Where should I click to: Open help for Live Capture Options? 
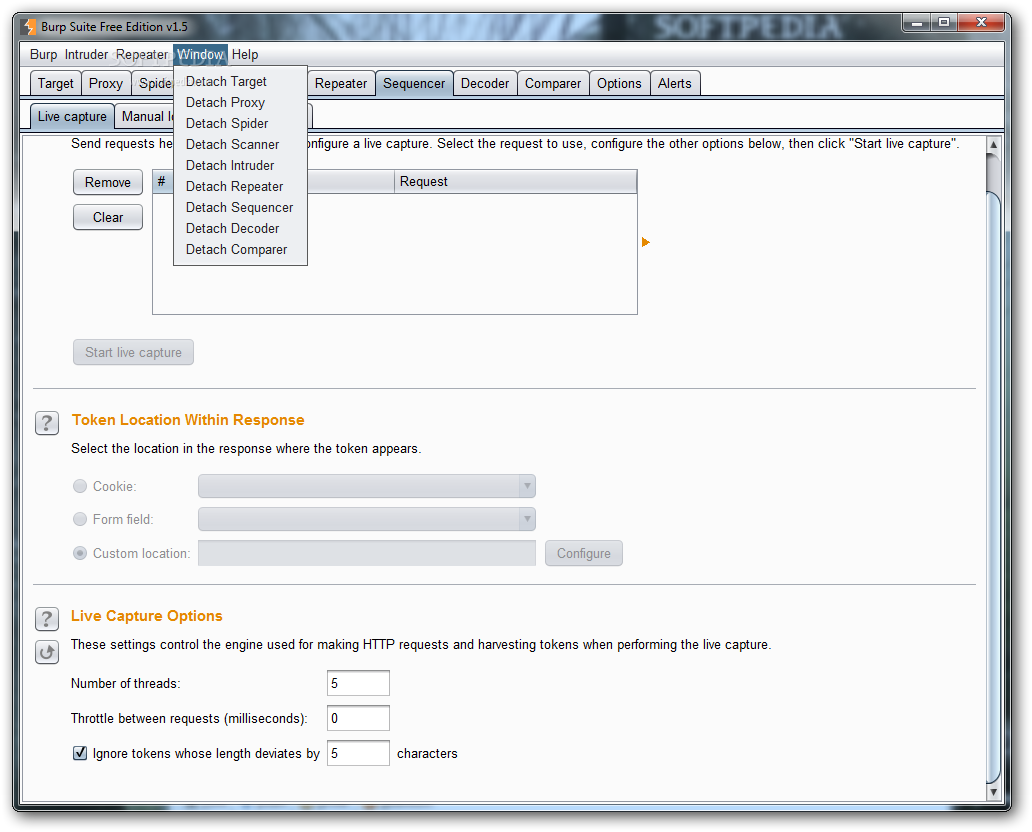[x=47, y=619]
